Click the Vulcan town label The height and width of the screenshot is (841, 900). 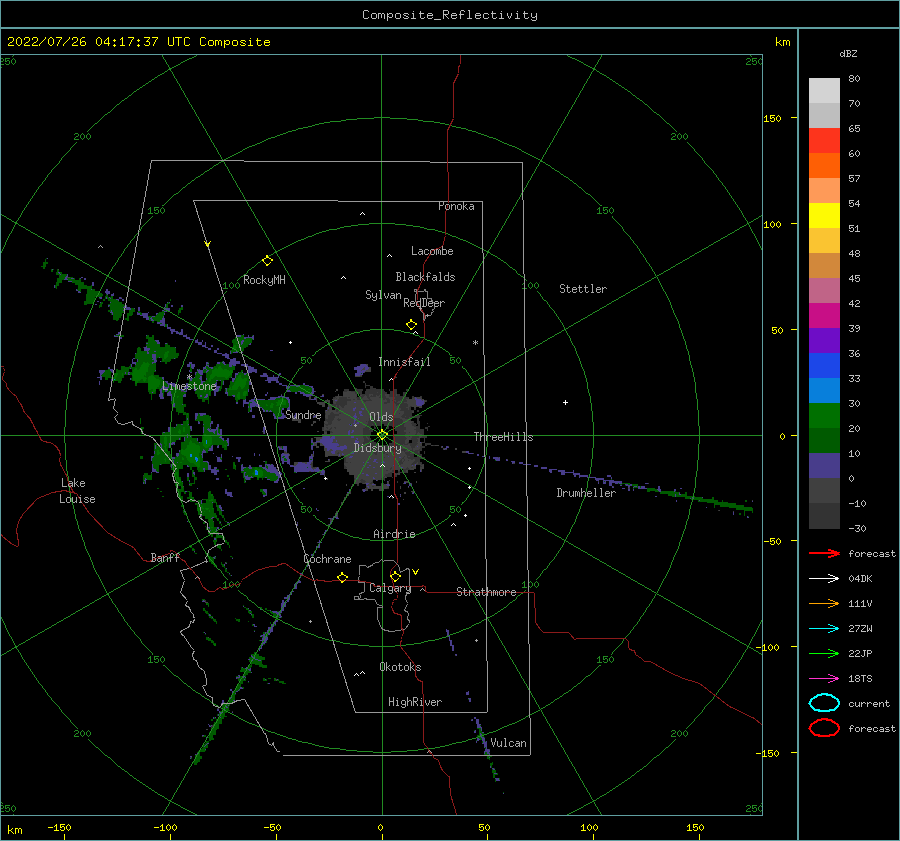[509, 743]
